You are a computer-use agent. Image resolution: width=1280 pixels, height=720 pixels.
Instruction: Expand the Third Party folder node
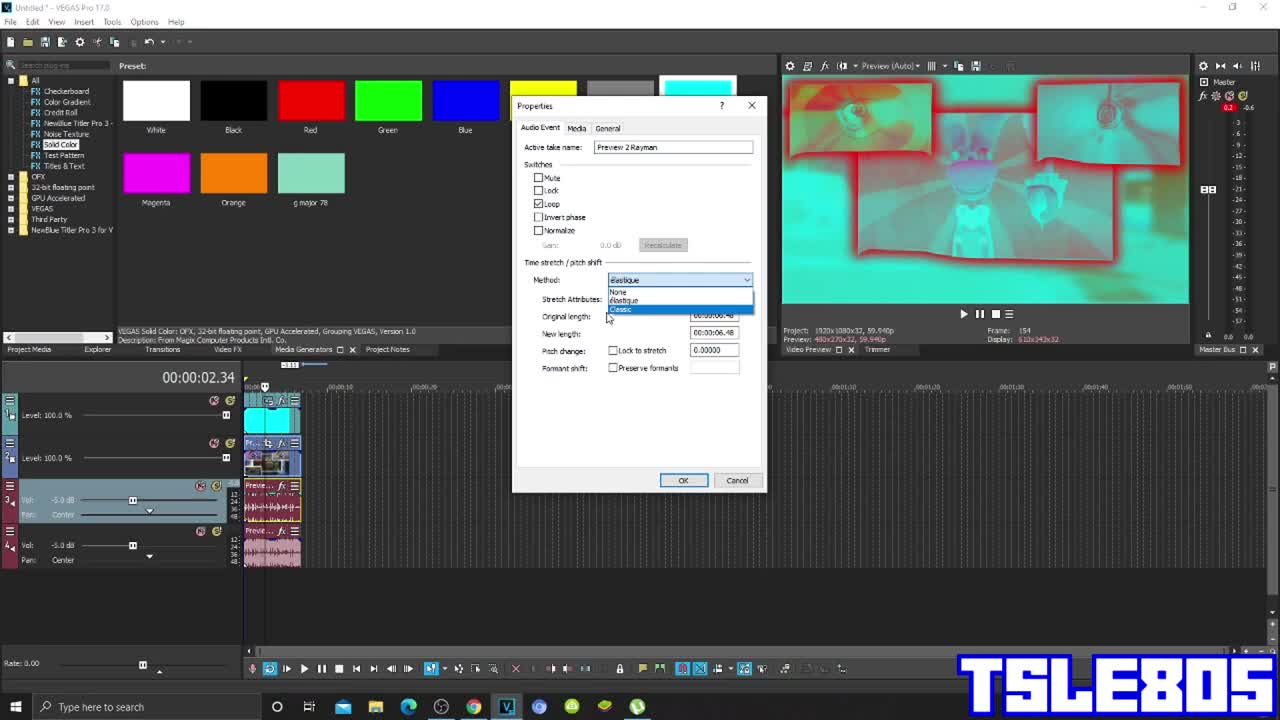(x=11, y=219)
